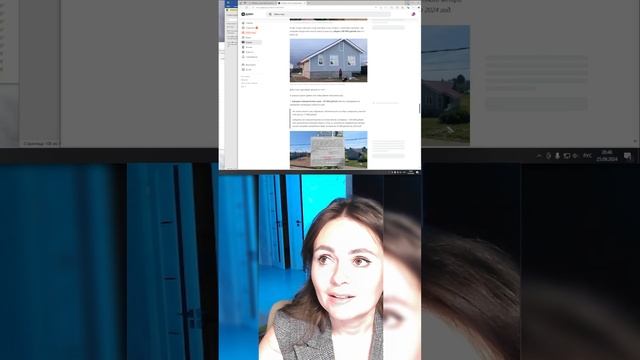Open sidebar item with red notification badge
Screen dimensions: 640x360
click(x=250, y=28)
